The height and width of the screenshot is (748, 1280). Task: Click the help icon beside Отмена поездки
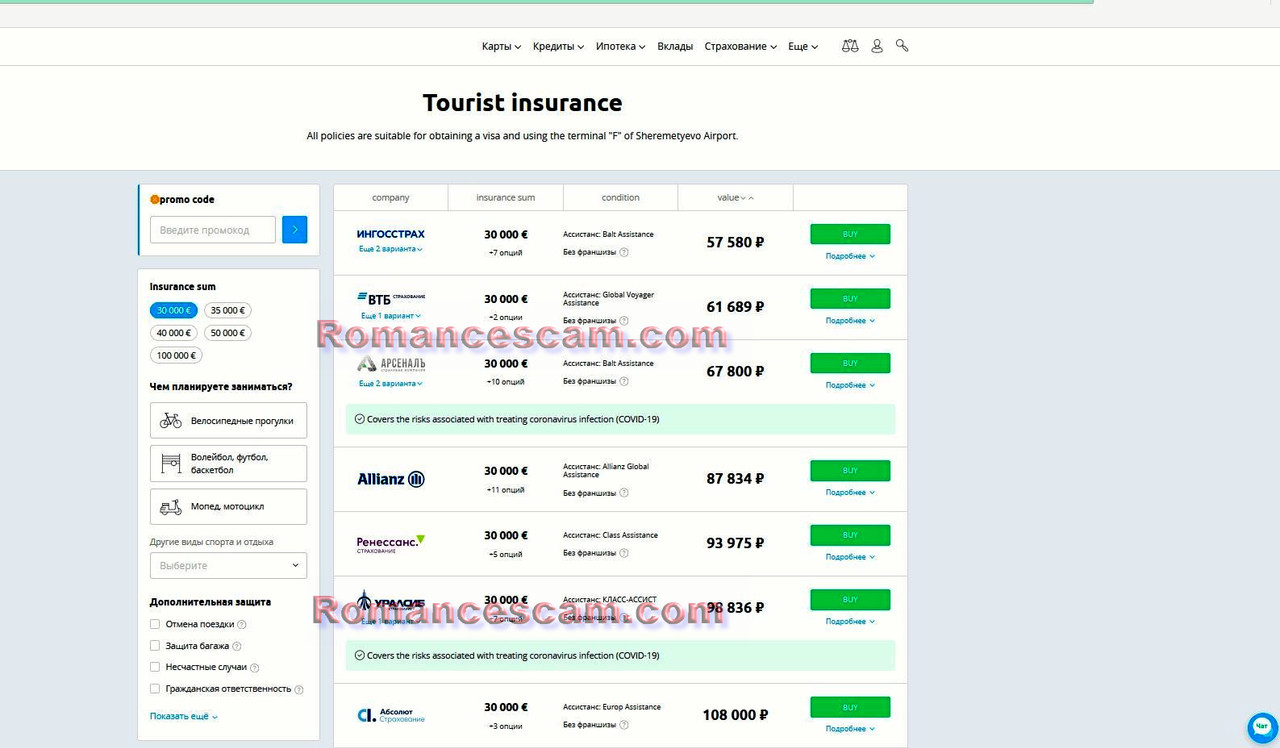pyautogui.click(x=242, y=625)
